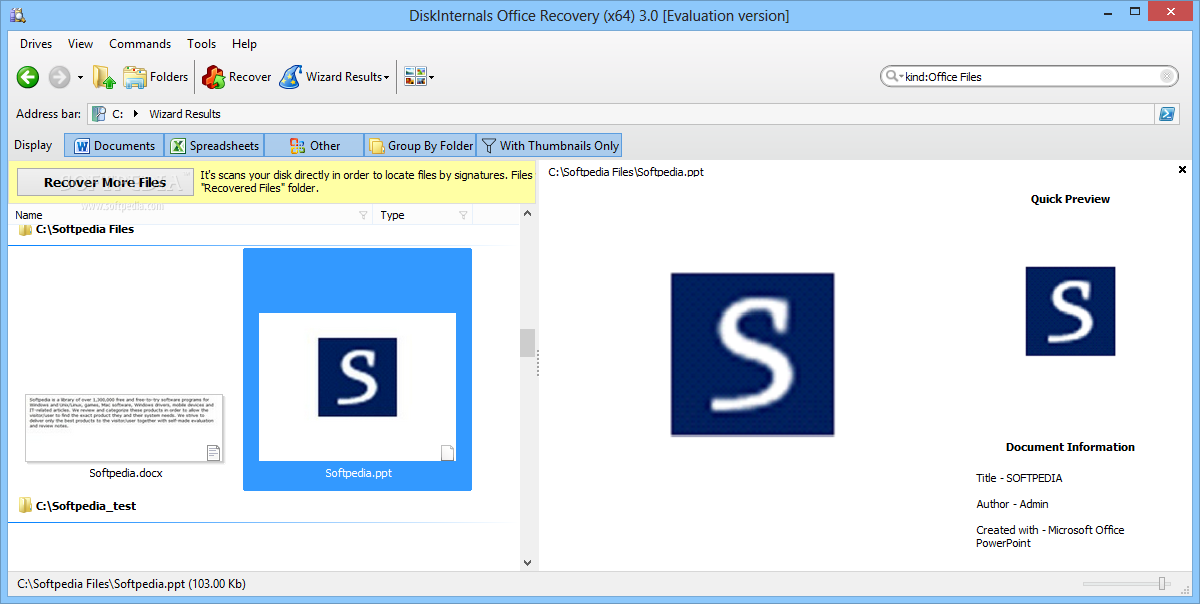Open the Type column filter dropdown
The width and height of the screenshot is (1200, 604).
463,215
